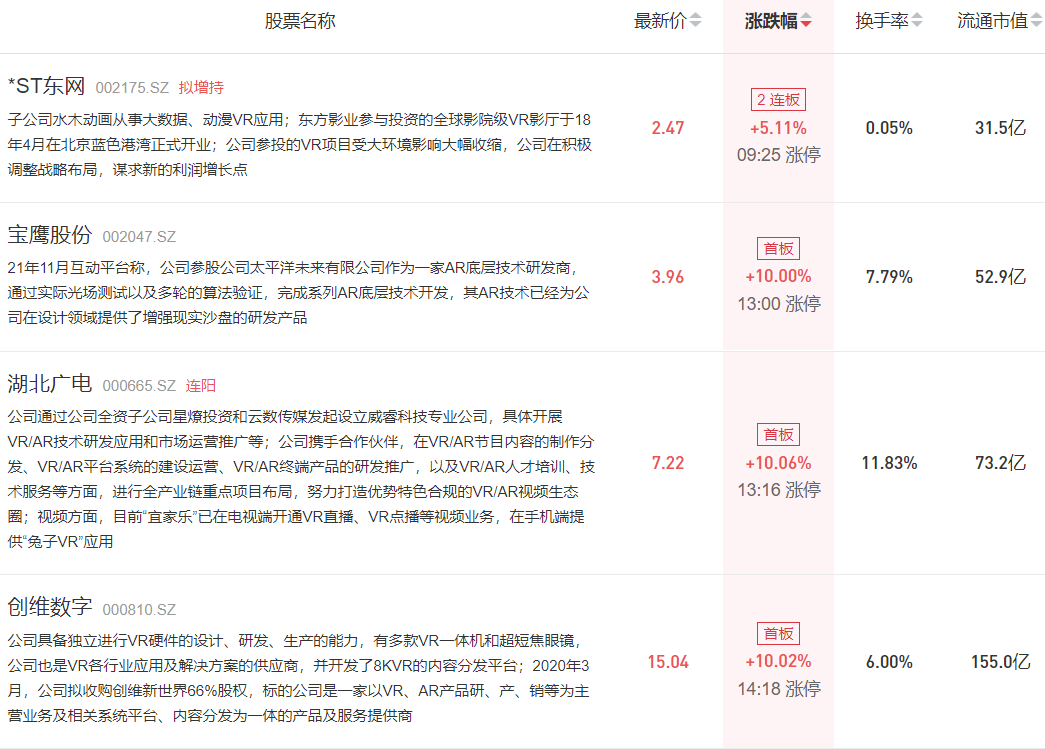This screenshot has height=749, width=1045.
Task: Click market cap 73.2亿
Action: [1000, 462]
